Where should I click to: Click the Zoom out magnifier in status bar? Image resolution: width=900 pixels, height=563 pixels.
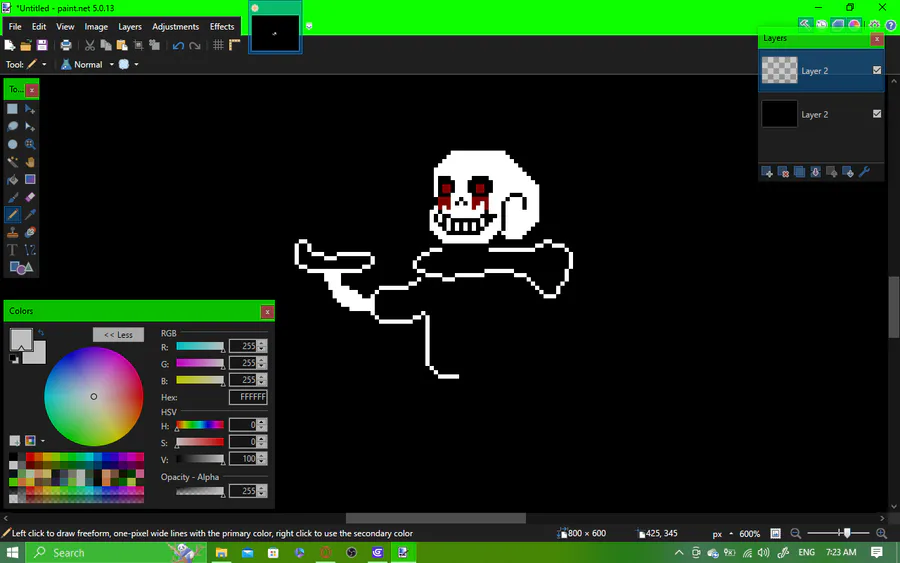pos(796,533)
